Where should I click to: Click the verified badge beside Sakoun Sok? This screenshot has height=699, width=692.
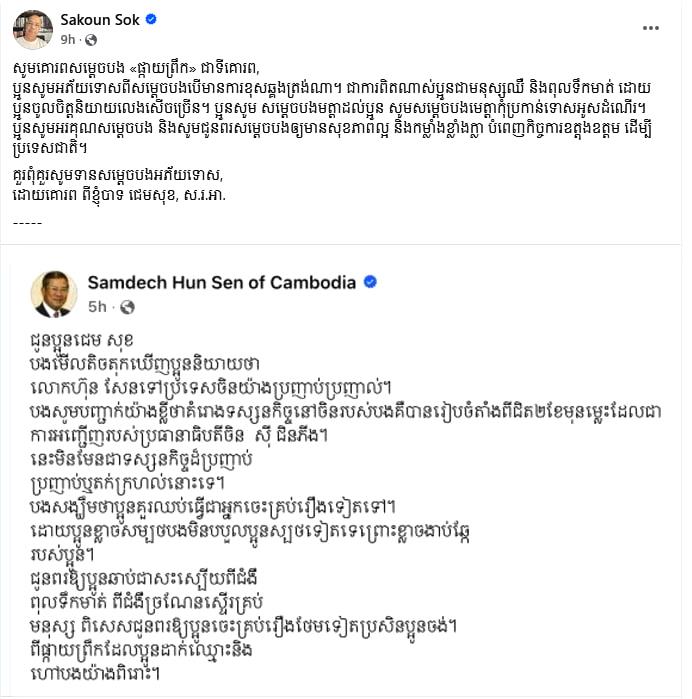tap(152, 19)
